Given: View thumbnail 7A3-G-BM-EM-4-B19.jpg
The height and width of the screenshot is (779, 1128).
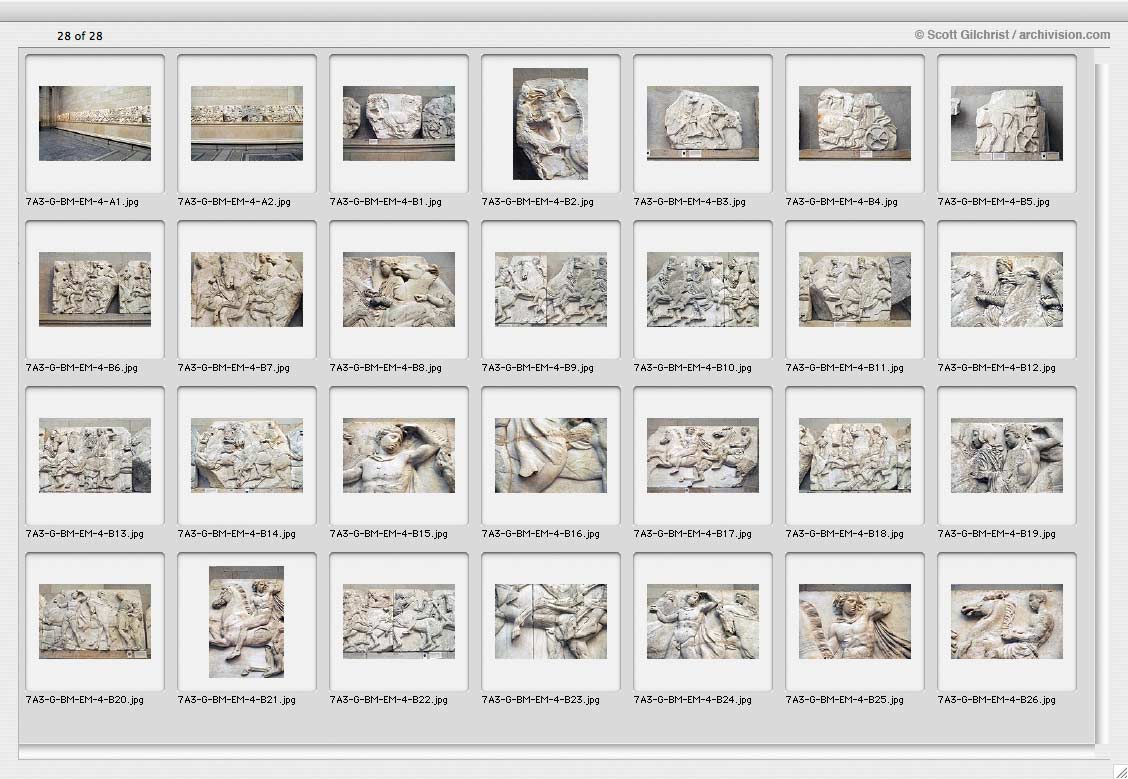Looking at the screenshot, I should click(1006, 455).
